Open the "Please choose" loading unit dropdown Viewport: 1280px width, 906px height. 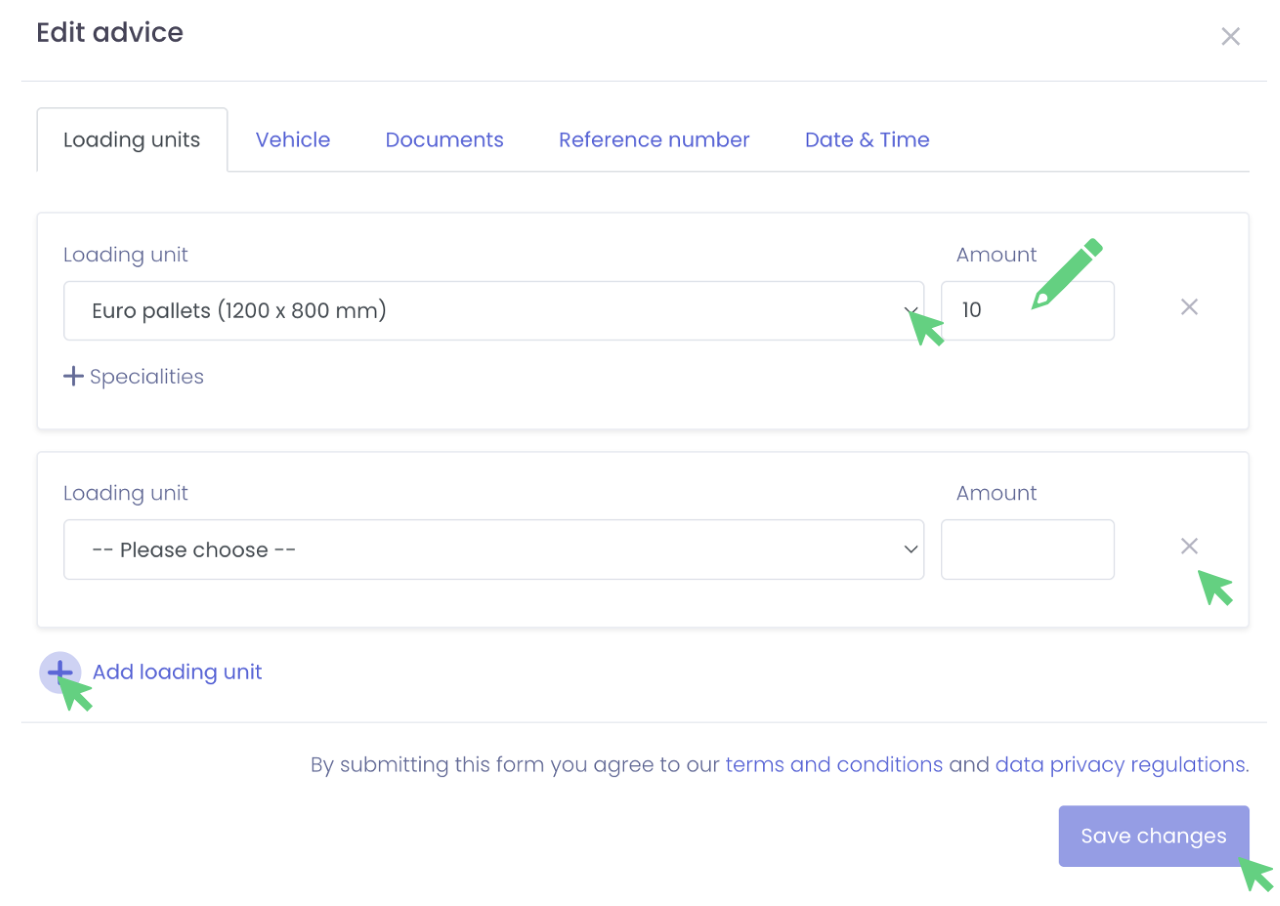[x=493, y=549]
